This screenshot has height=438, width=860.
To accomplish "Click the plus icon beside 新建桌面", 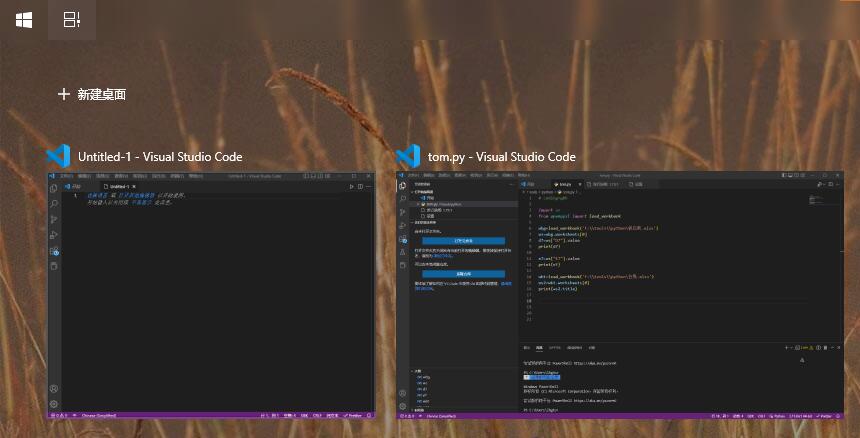I will point(64,94).
